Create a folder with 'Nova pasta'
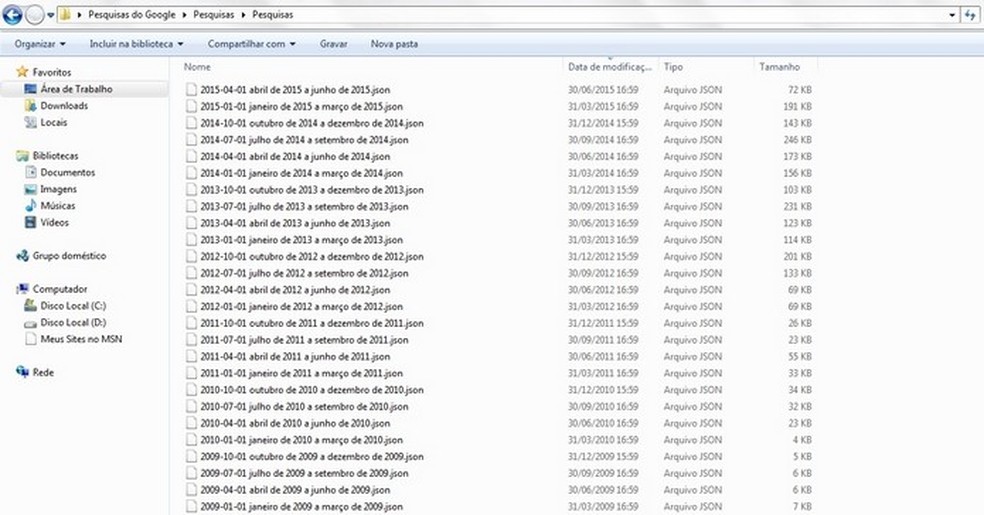Image resolution: width=984 pixels, height=515 pixels. tap(394, 44)
